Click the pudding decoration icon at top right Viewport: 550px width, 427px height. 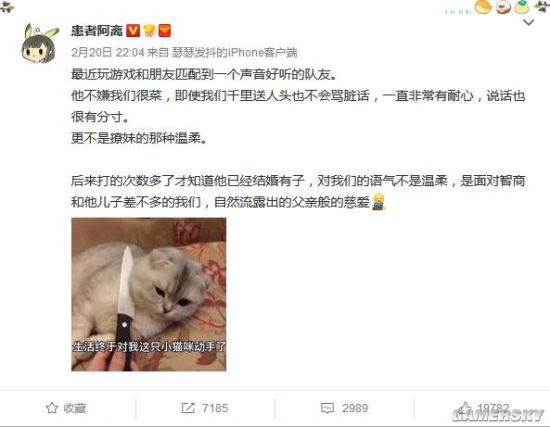(522, 7)
